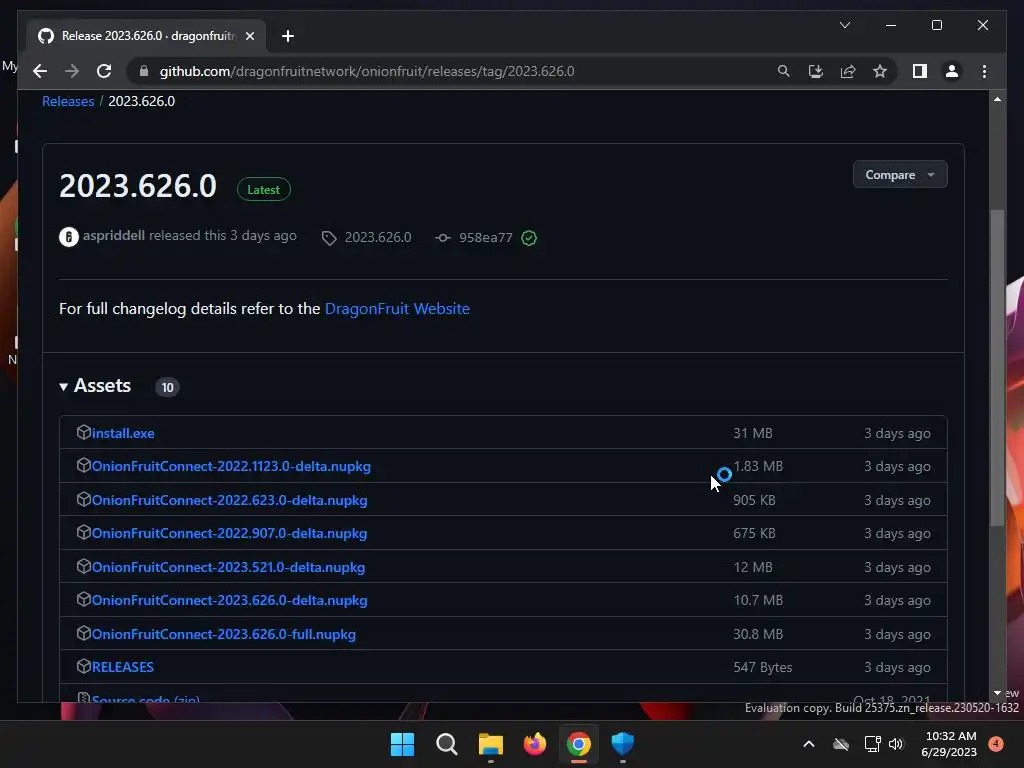
Task: Launch Firefox from the taskbar
Action: pos(535,744)
